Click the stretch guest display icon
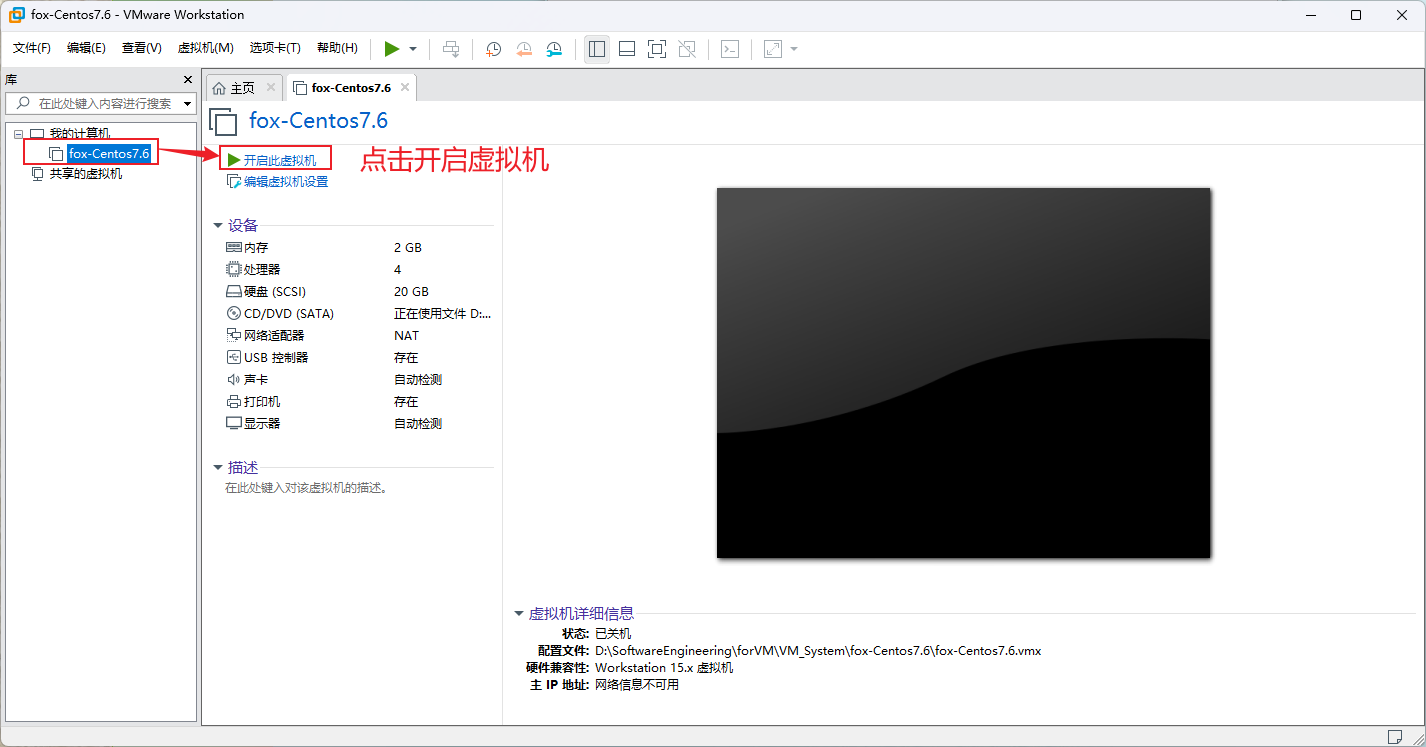The height and width of the screenshot is (747, 1426). tap(773, 49)
